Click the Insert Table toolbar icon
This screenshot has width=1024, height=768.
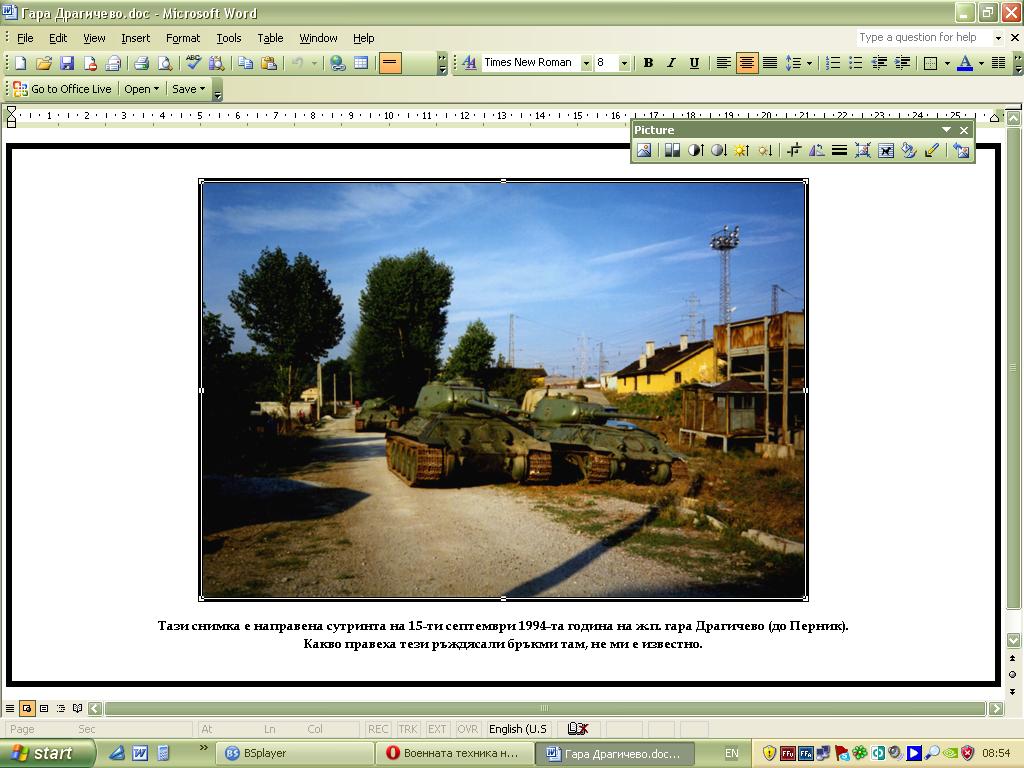coord(361,63)
